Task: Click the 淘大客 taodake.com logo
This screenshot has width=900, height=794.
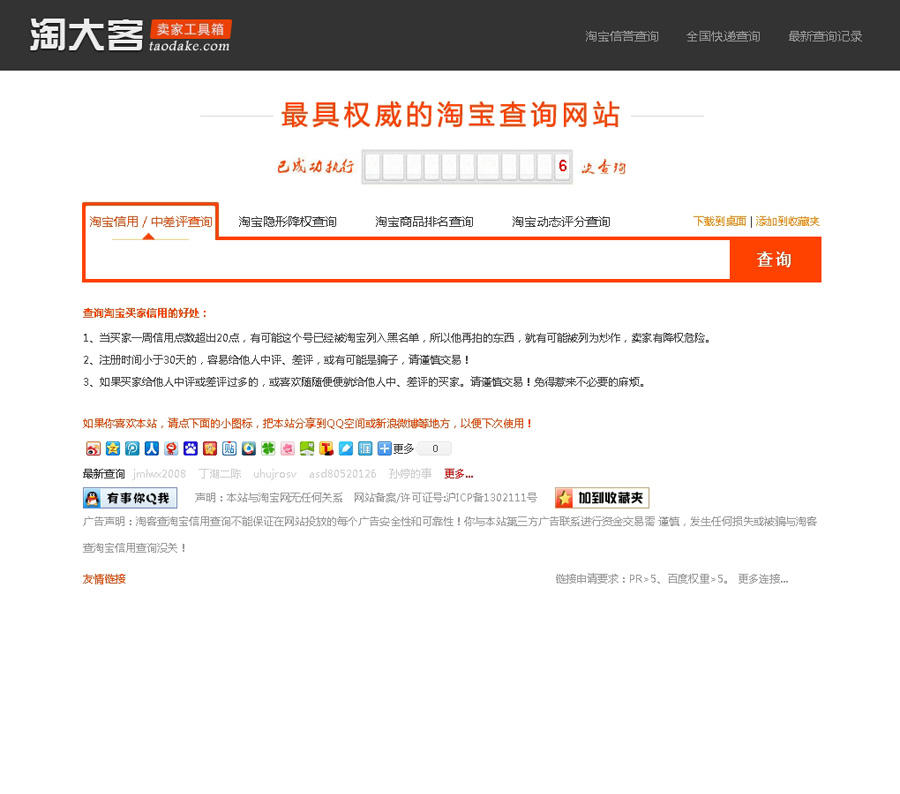Action: (x=130, y=34)
